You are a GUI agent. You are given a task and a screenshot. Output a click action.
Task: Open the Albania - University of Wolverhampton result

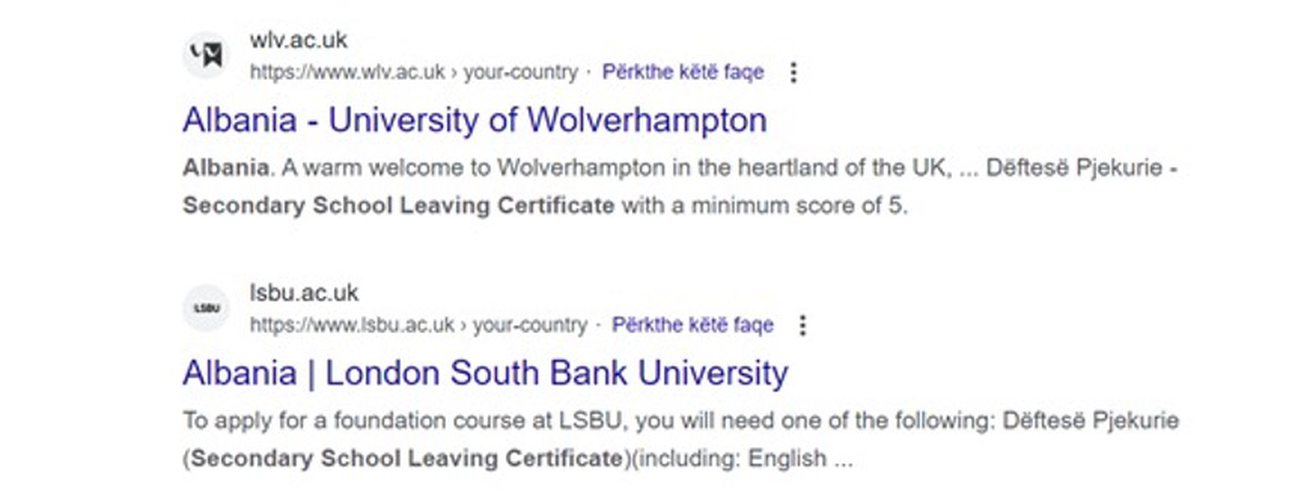pyautogui.click(x=475, y=120)
